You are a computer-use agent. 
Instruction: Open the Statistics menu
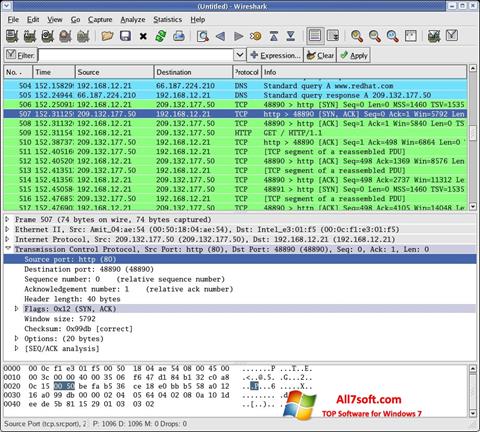[168, 20]
